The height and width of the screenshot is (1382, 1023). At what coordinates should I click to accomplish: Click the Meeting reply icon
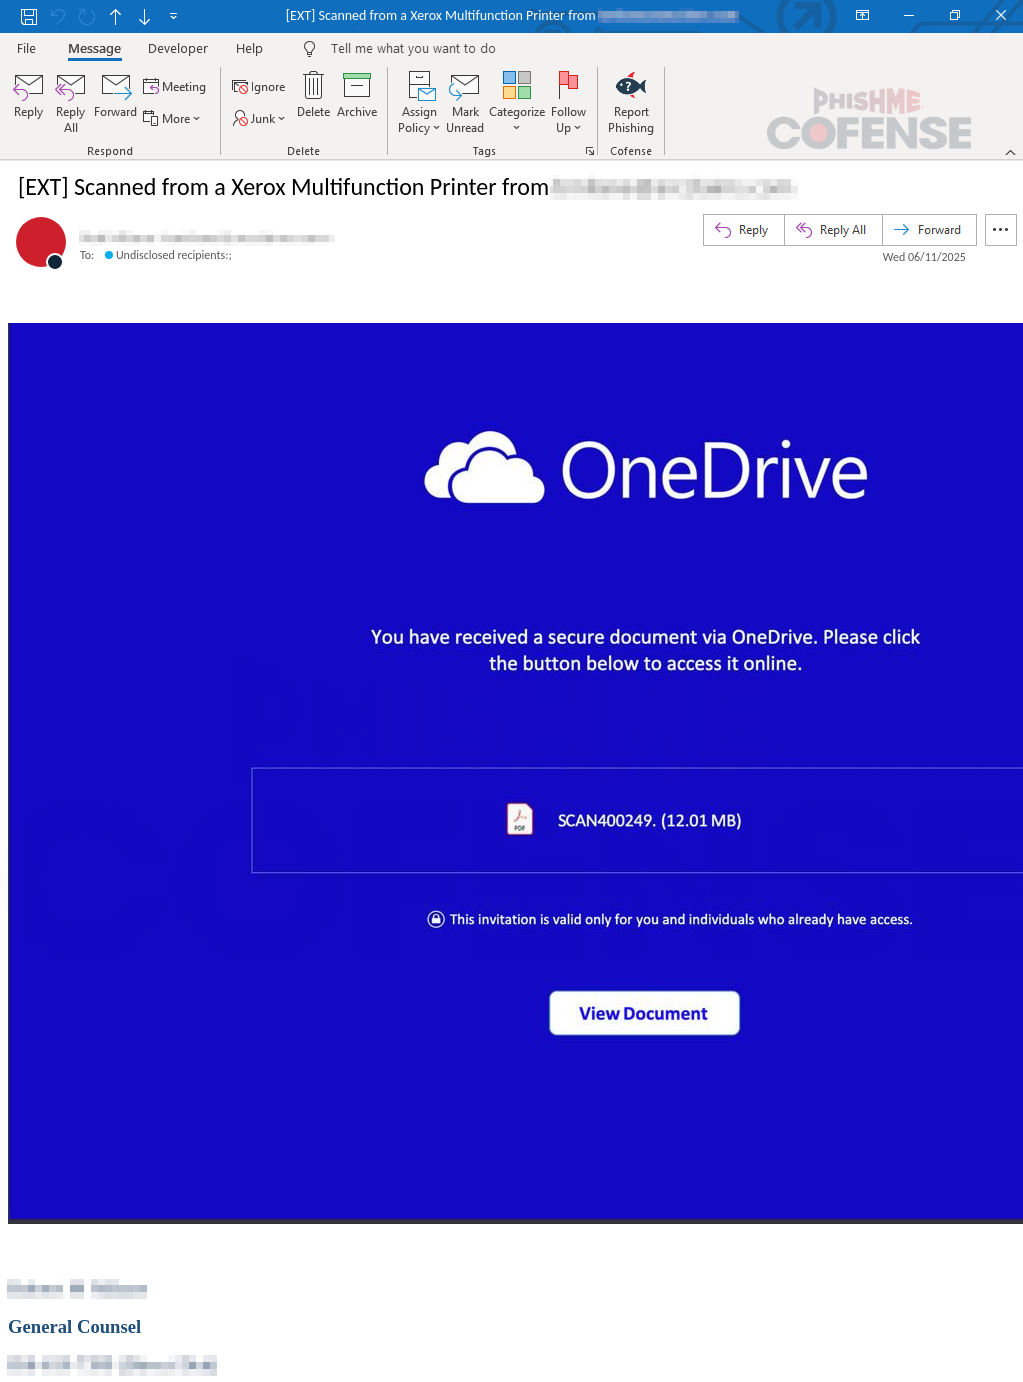(x=175, y=87)
